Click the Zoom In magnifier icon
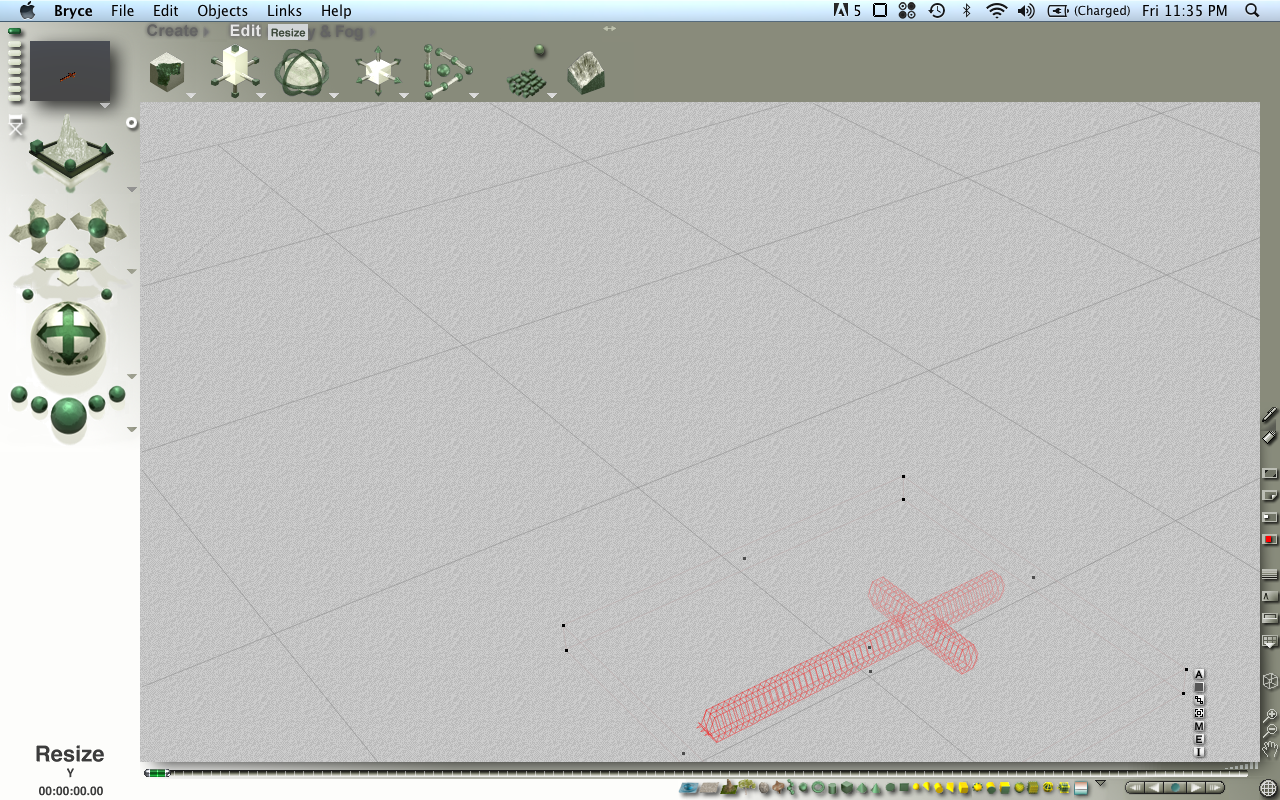The image size is (1280, 800). (x=1270, y=715)
